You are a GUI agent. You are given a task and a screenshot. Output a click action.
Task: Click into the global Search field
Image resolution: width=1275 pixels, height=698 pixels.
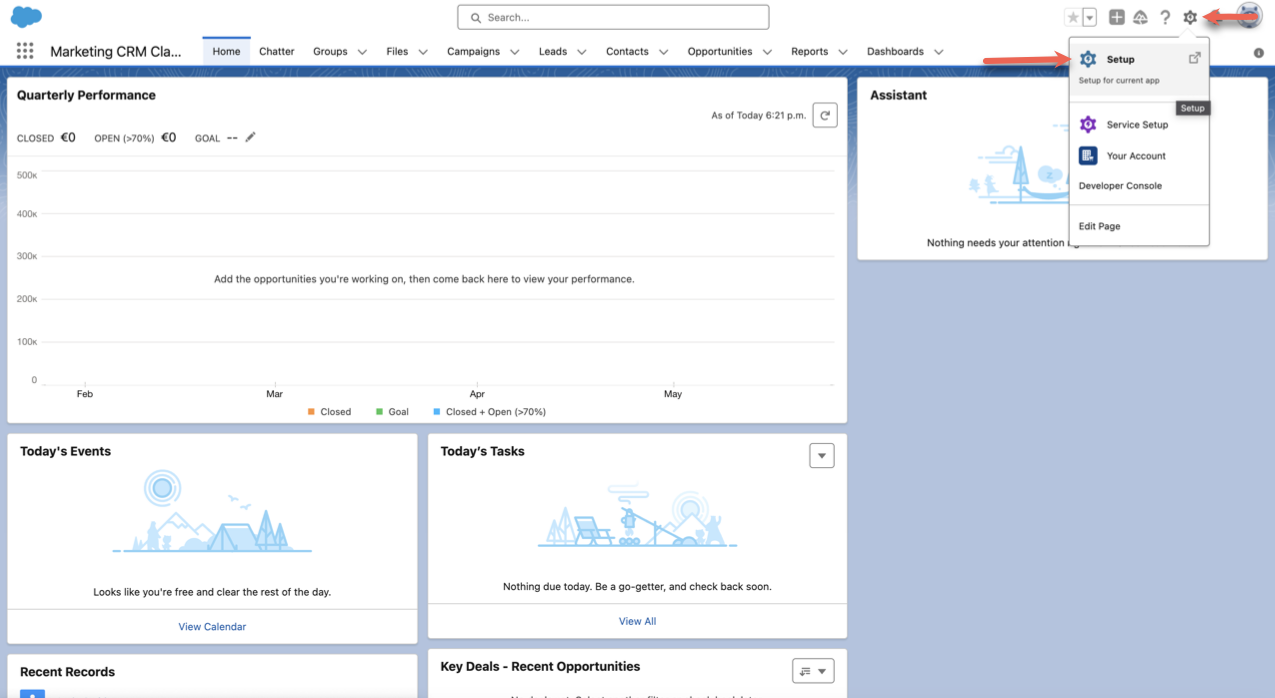coord(613,17)
